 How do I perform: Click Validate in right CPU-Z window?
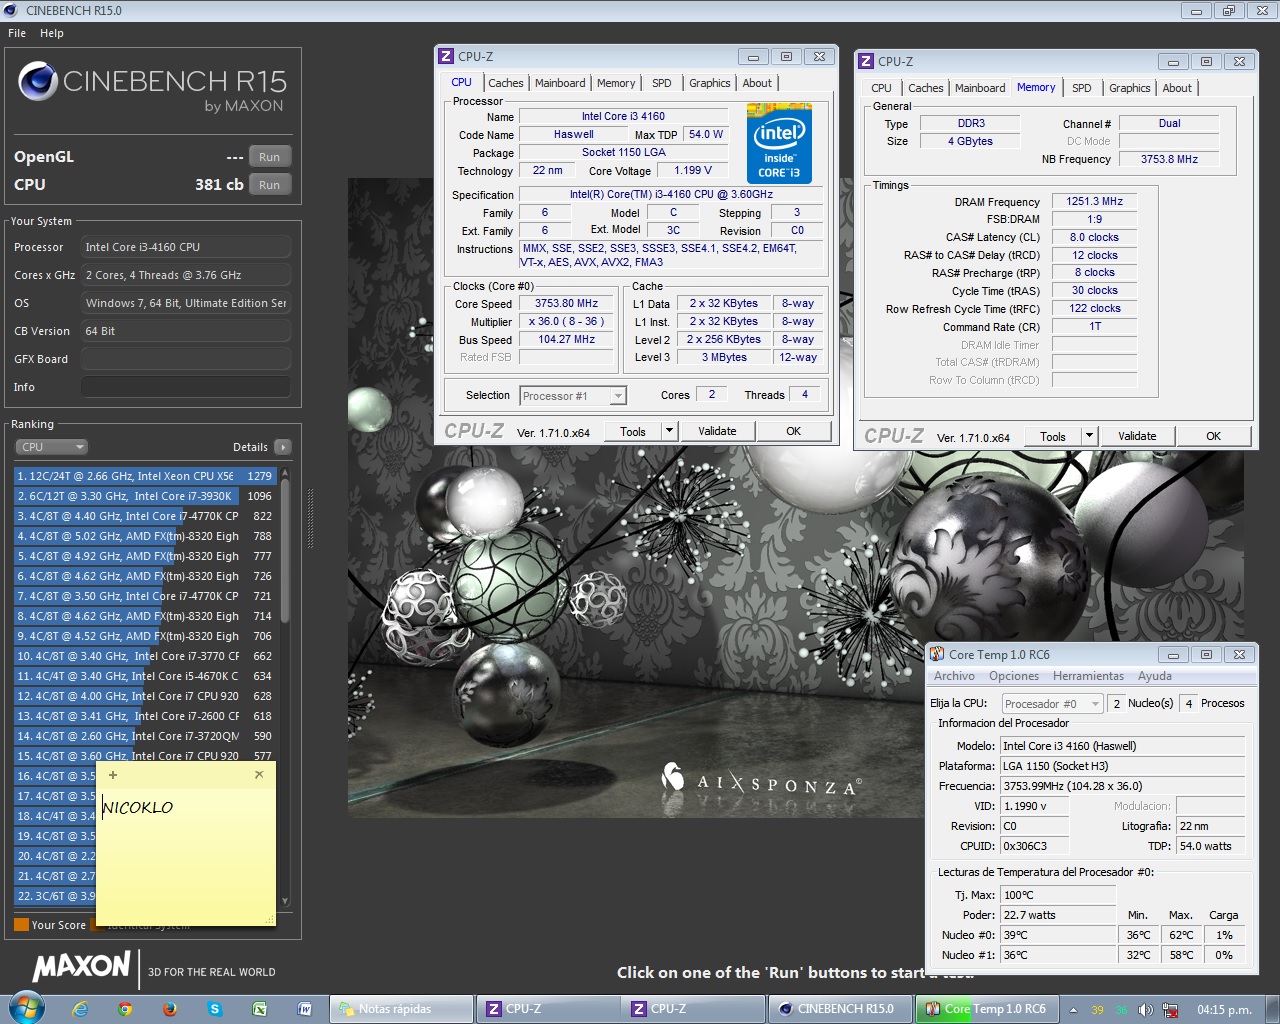click(x=1137, y=436)
